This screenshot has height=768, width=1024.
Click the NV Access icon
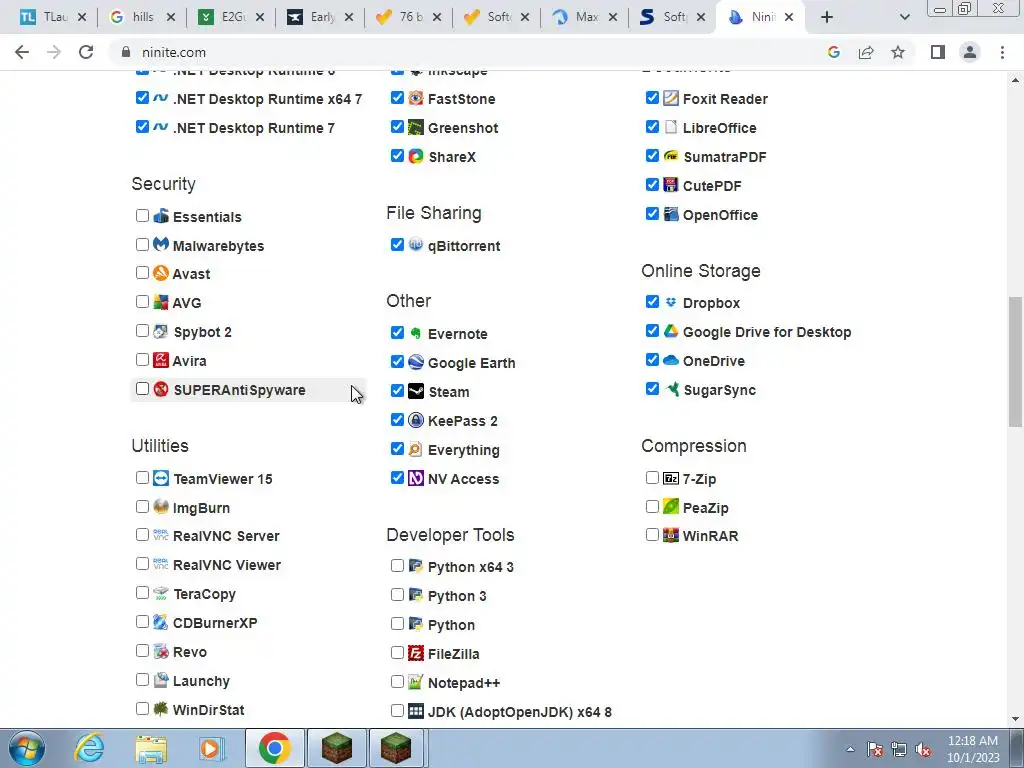click(x=416, y=478)
